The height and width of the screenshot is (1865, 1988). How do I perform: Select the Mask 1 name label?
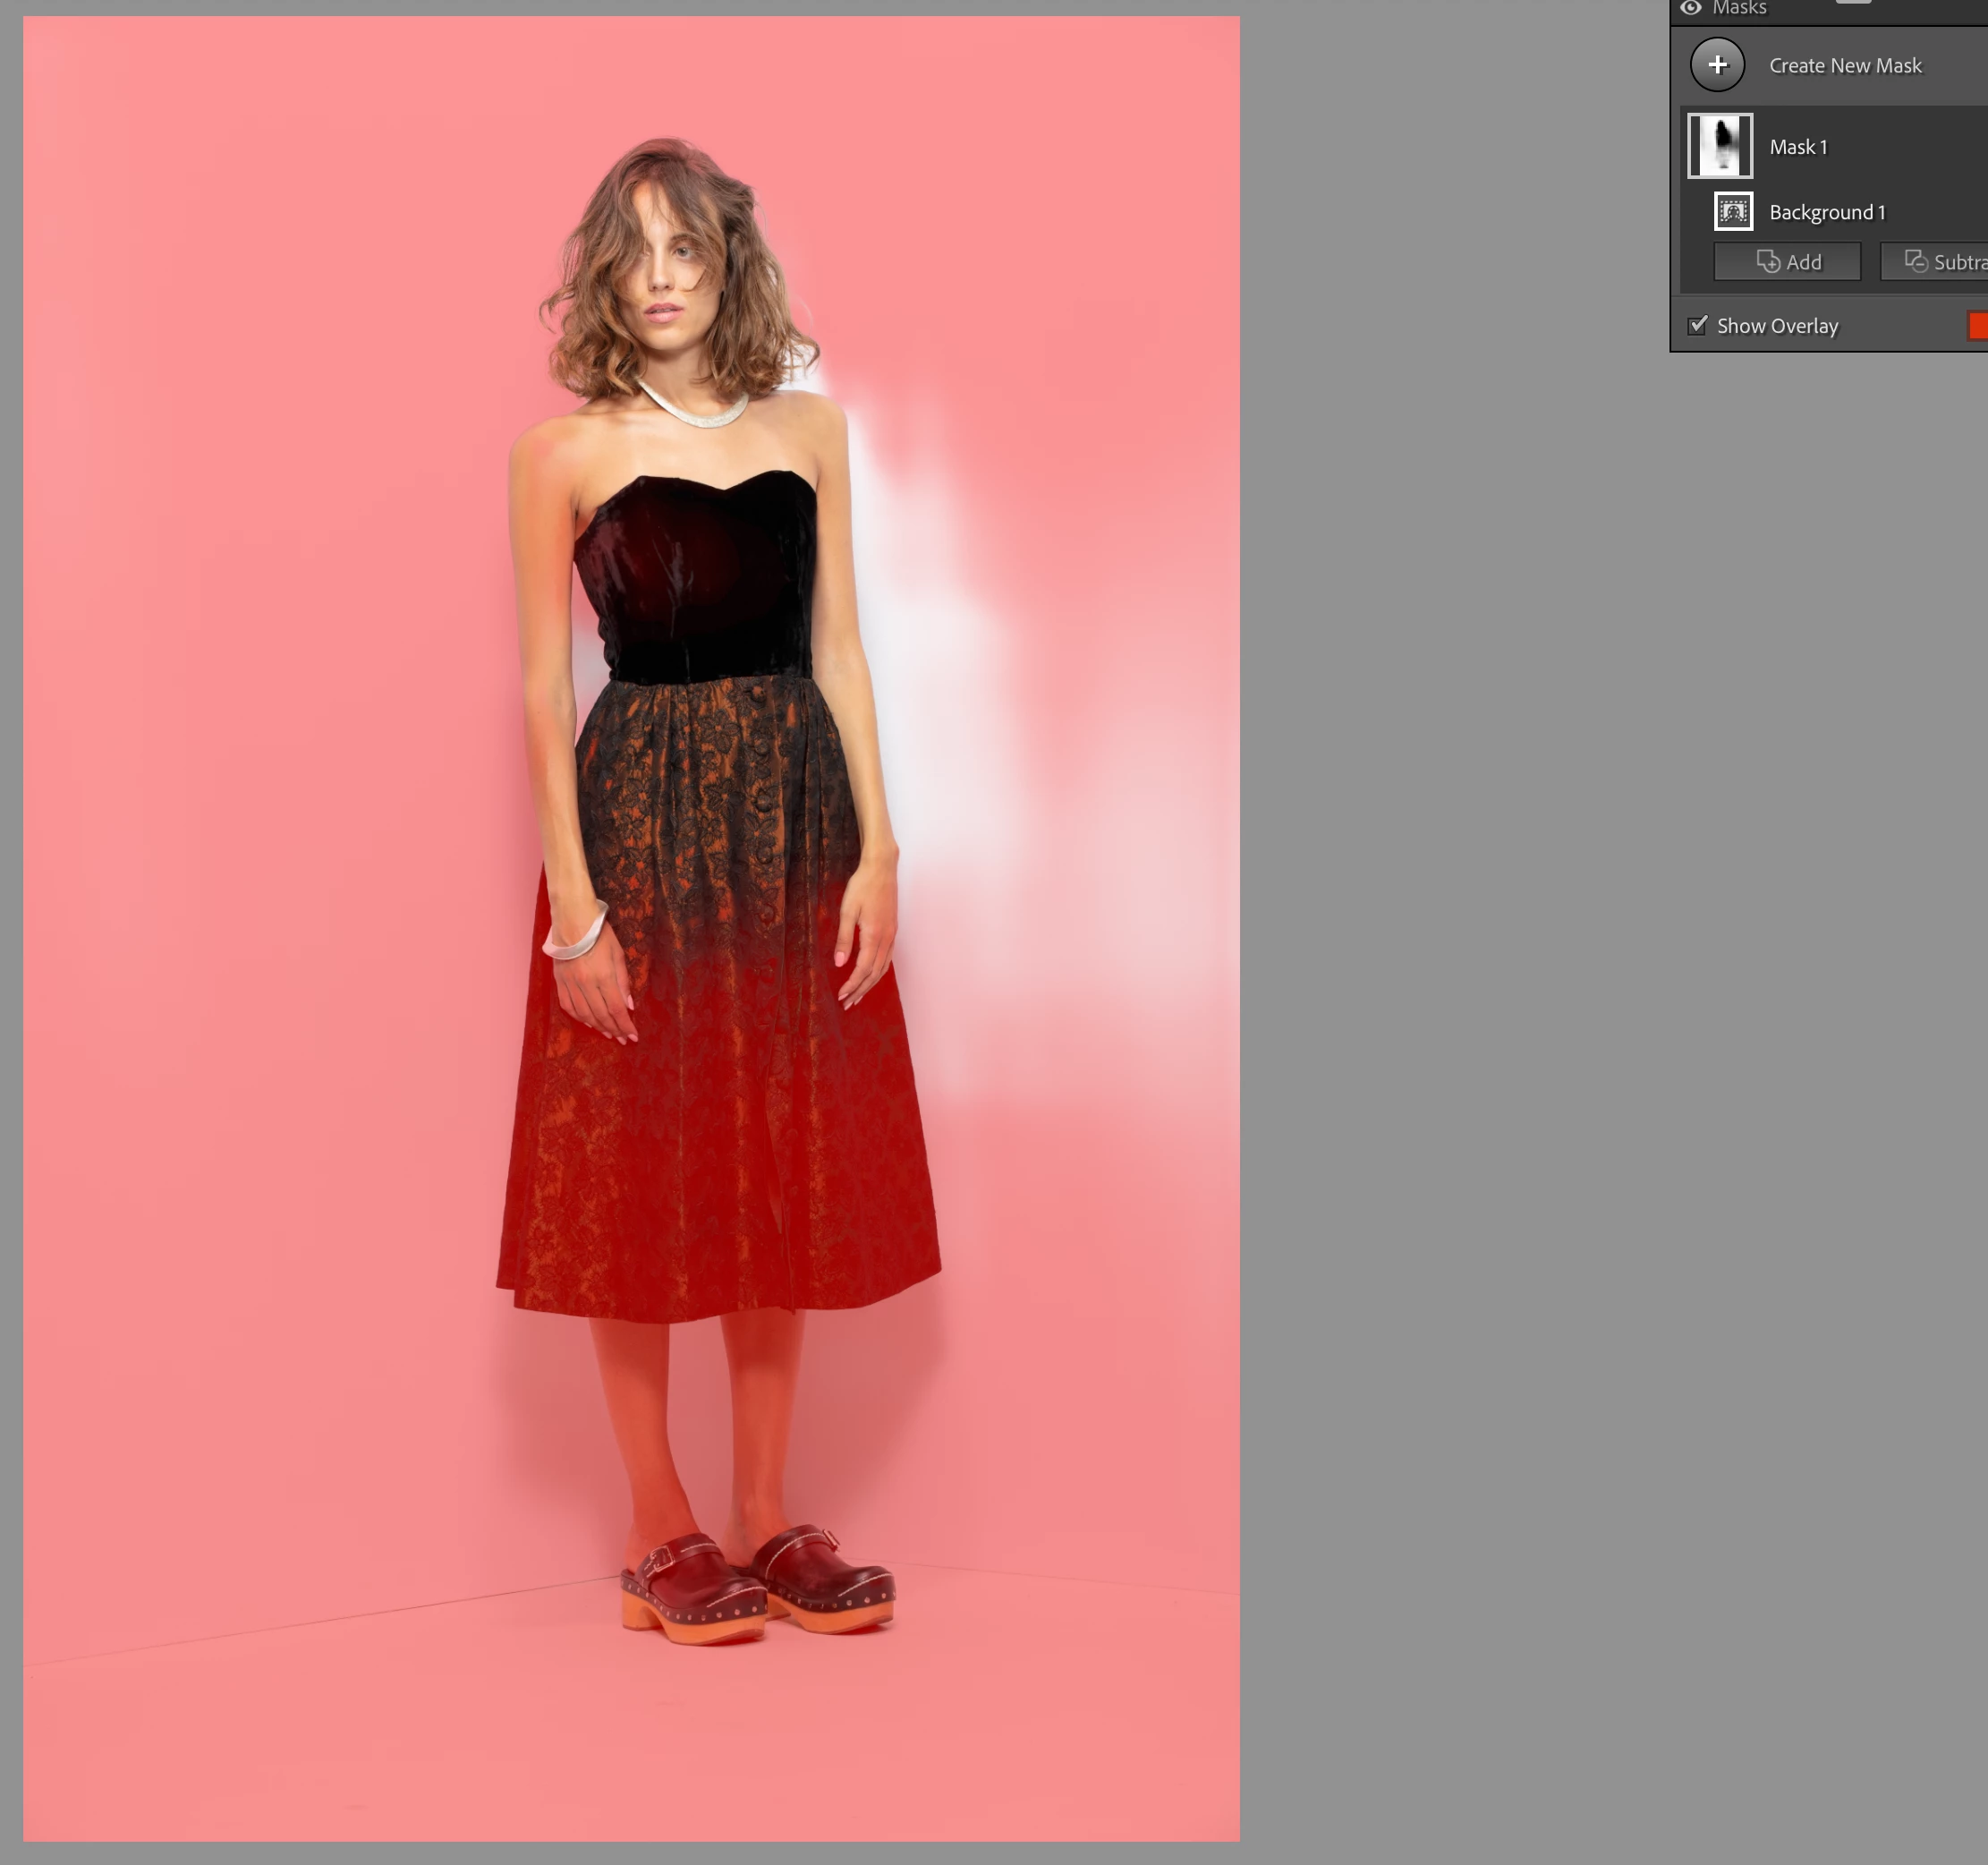1797,147
